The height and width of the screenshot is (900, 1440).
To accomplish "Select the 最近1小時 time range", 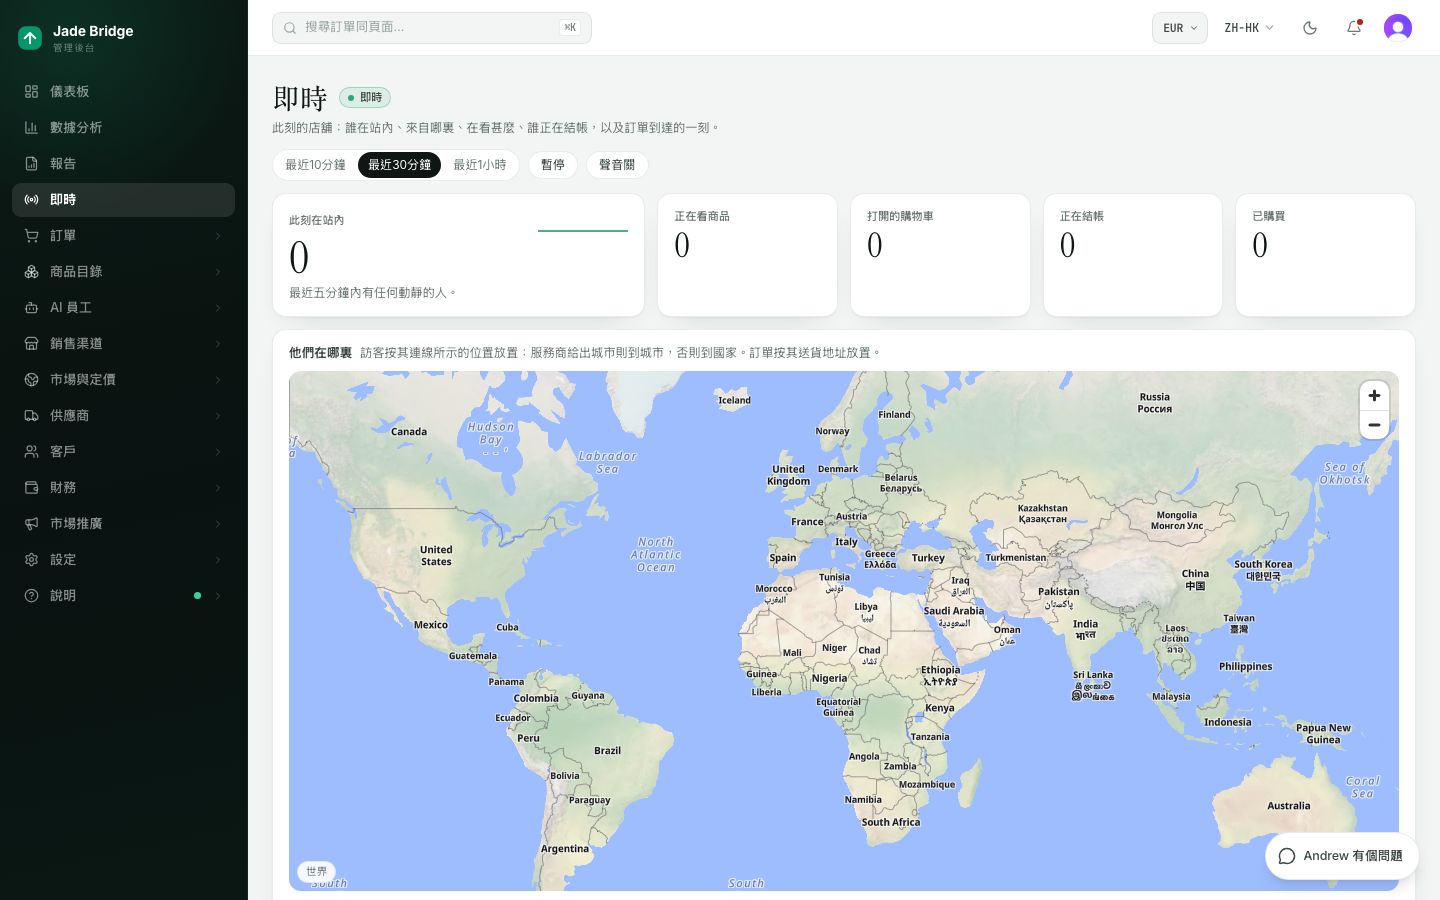I will tap(480, 165).
